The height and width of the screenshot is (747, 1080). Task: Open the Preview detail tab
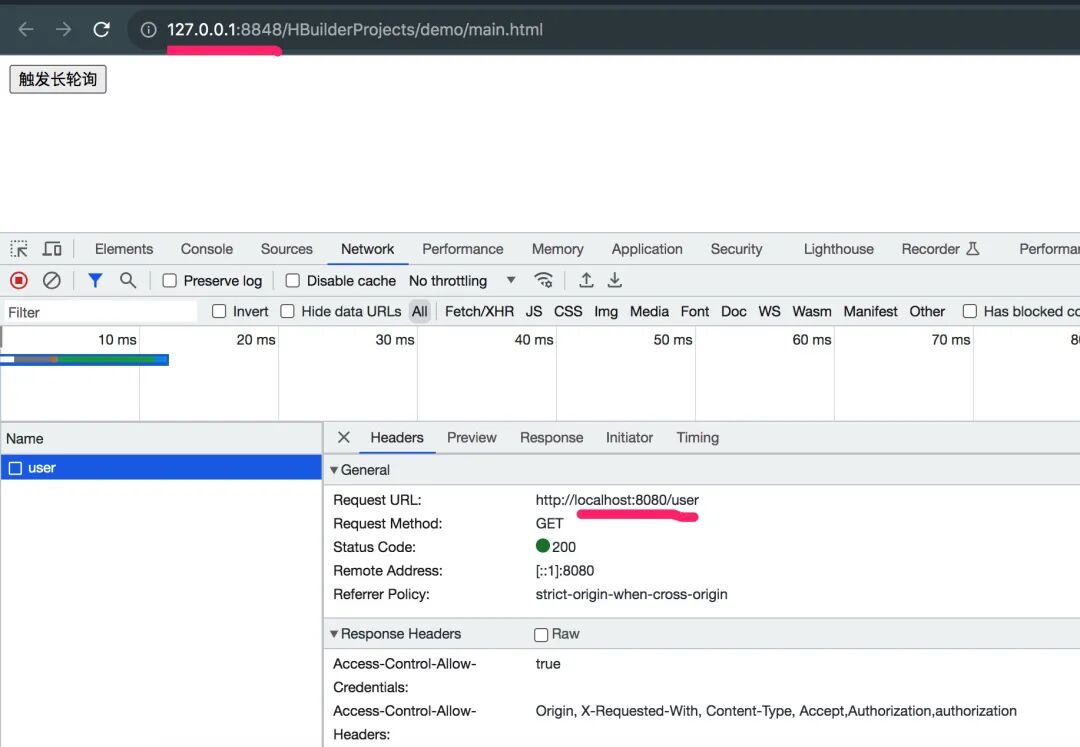(472, 437)
